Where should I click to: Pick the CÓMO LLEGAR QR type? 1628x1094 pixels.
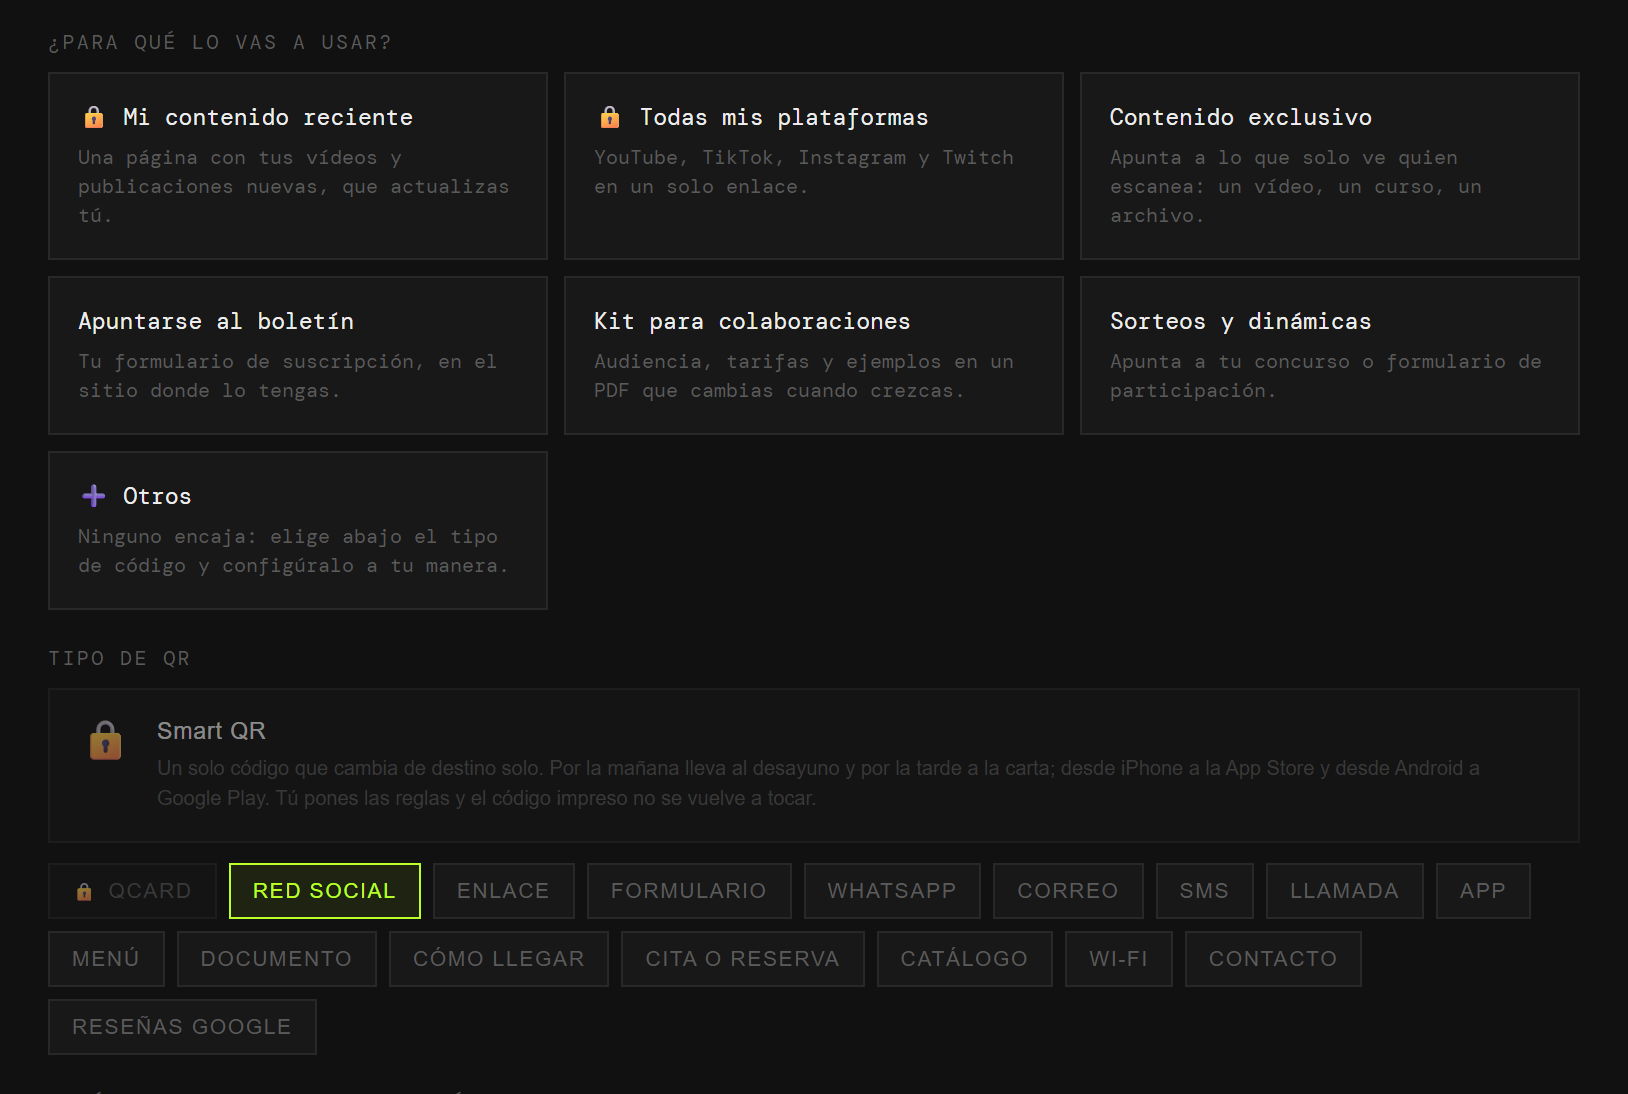(x=499, y=959)
